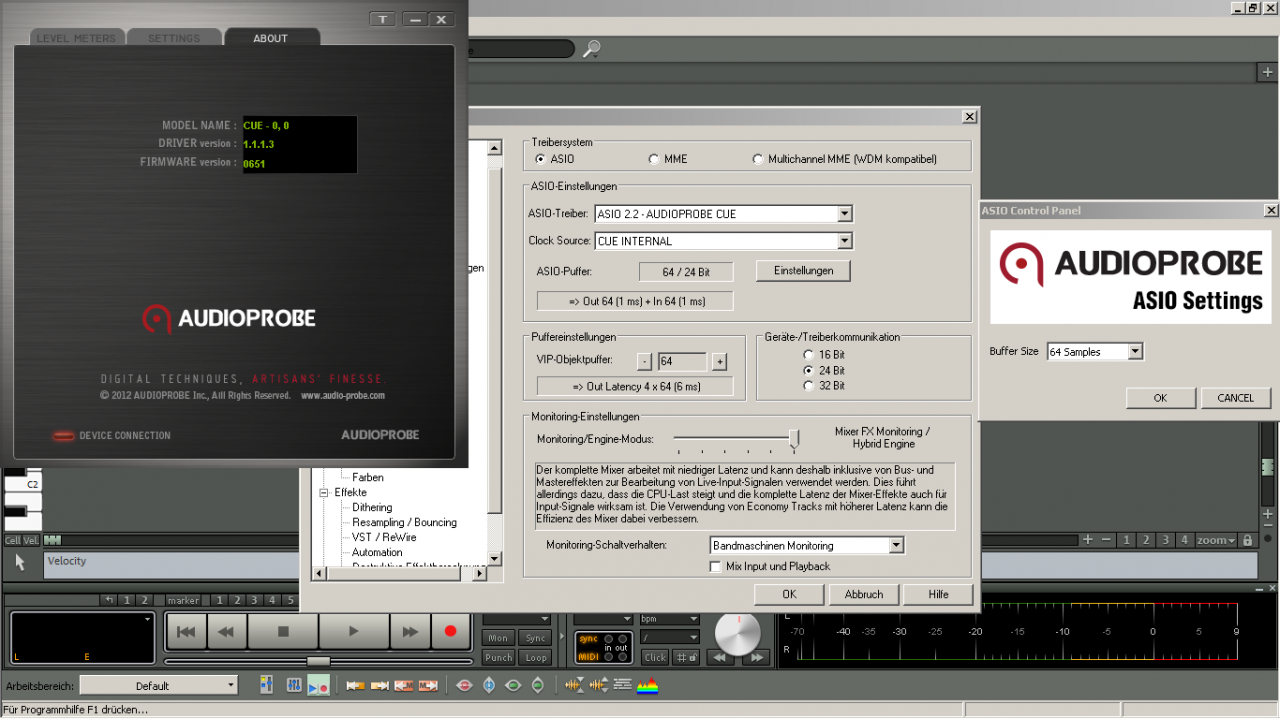Click the Audioprobe website link
This screenshot has height=719, width=1280.
coord(343,395)
